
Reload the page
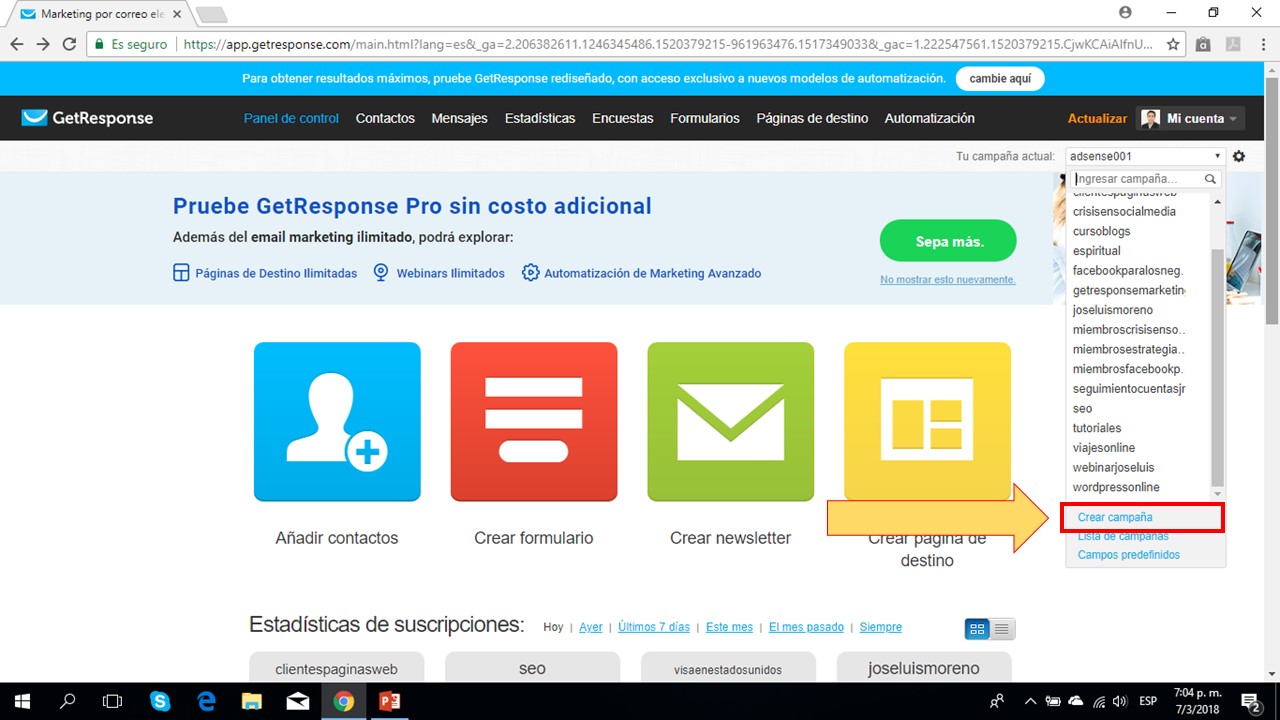coord(69,44)
